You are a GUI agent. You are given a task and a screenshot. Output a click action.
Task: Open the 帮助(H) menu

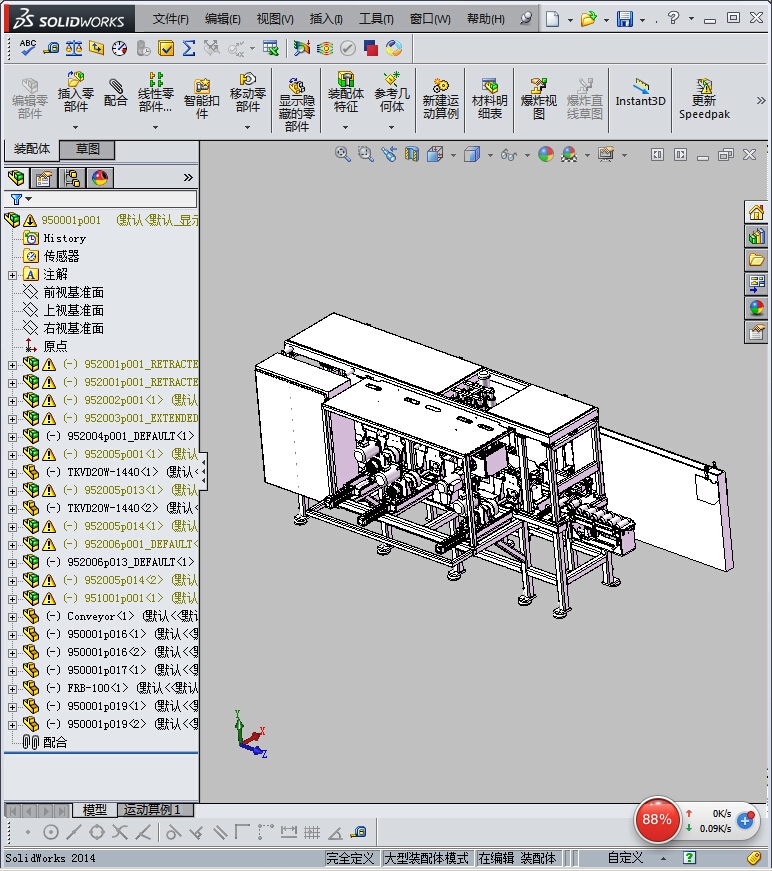point(485,19)
